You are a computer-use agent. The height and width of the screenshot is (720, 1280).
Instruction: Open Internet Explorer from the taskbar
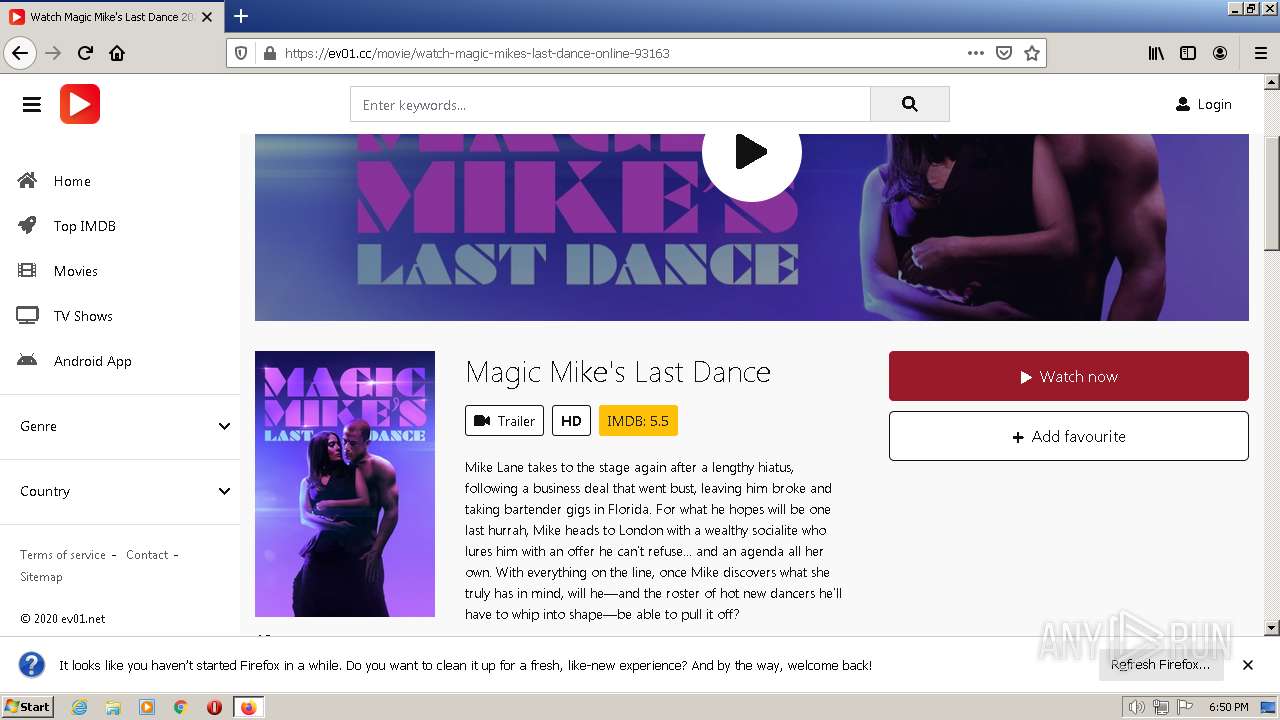tap(79, 707)
